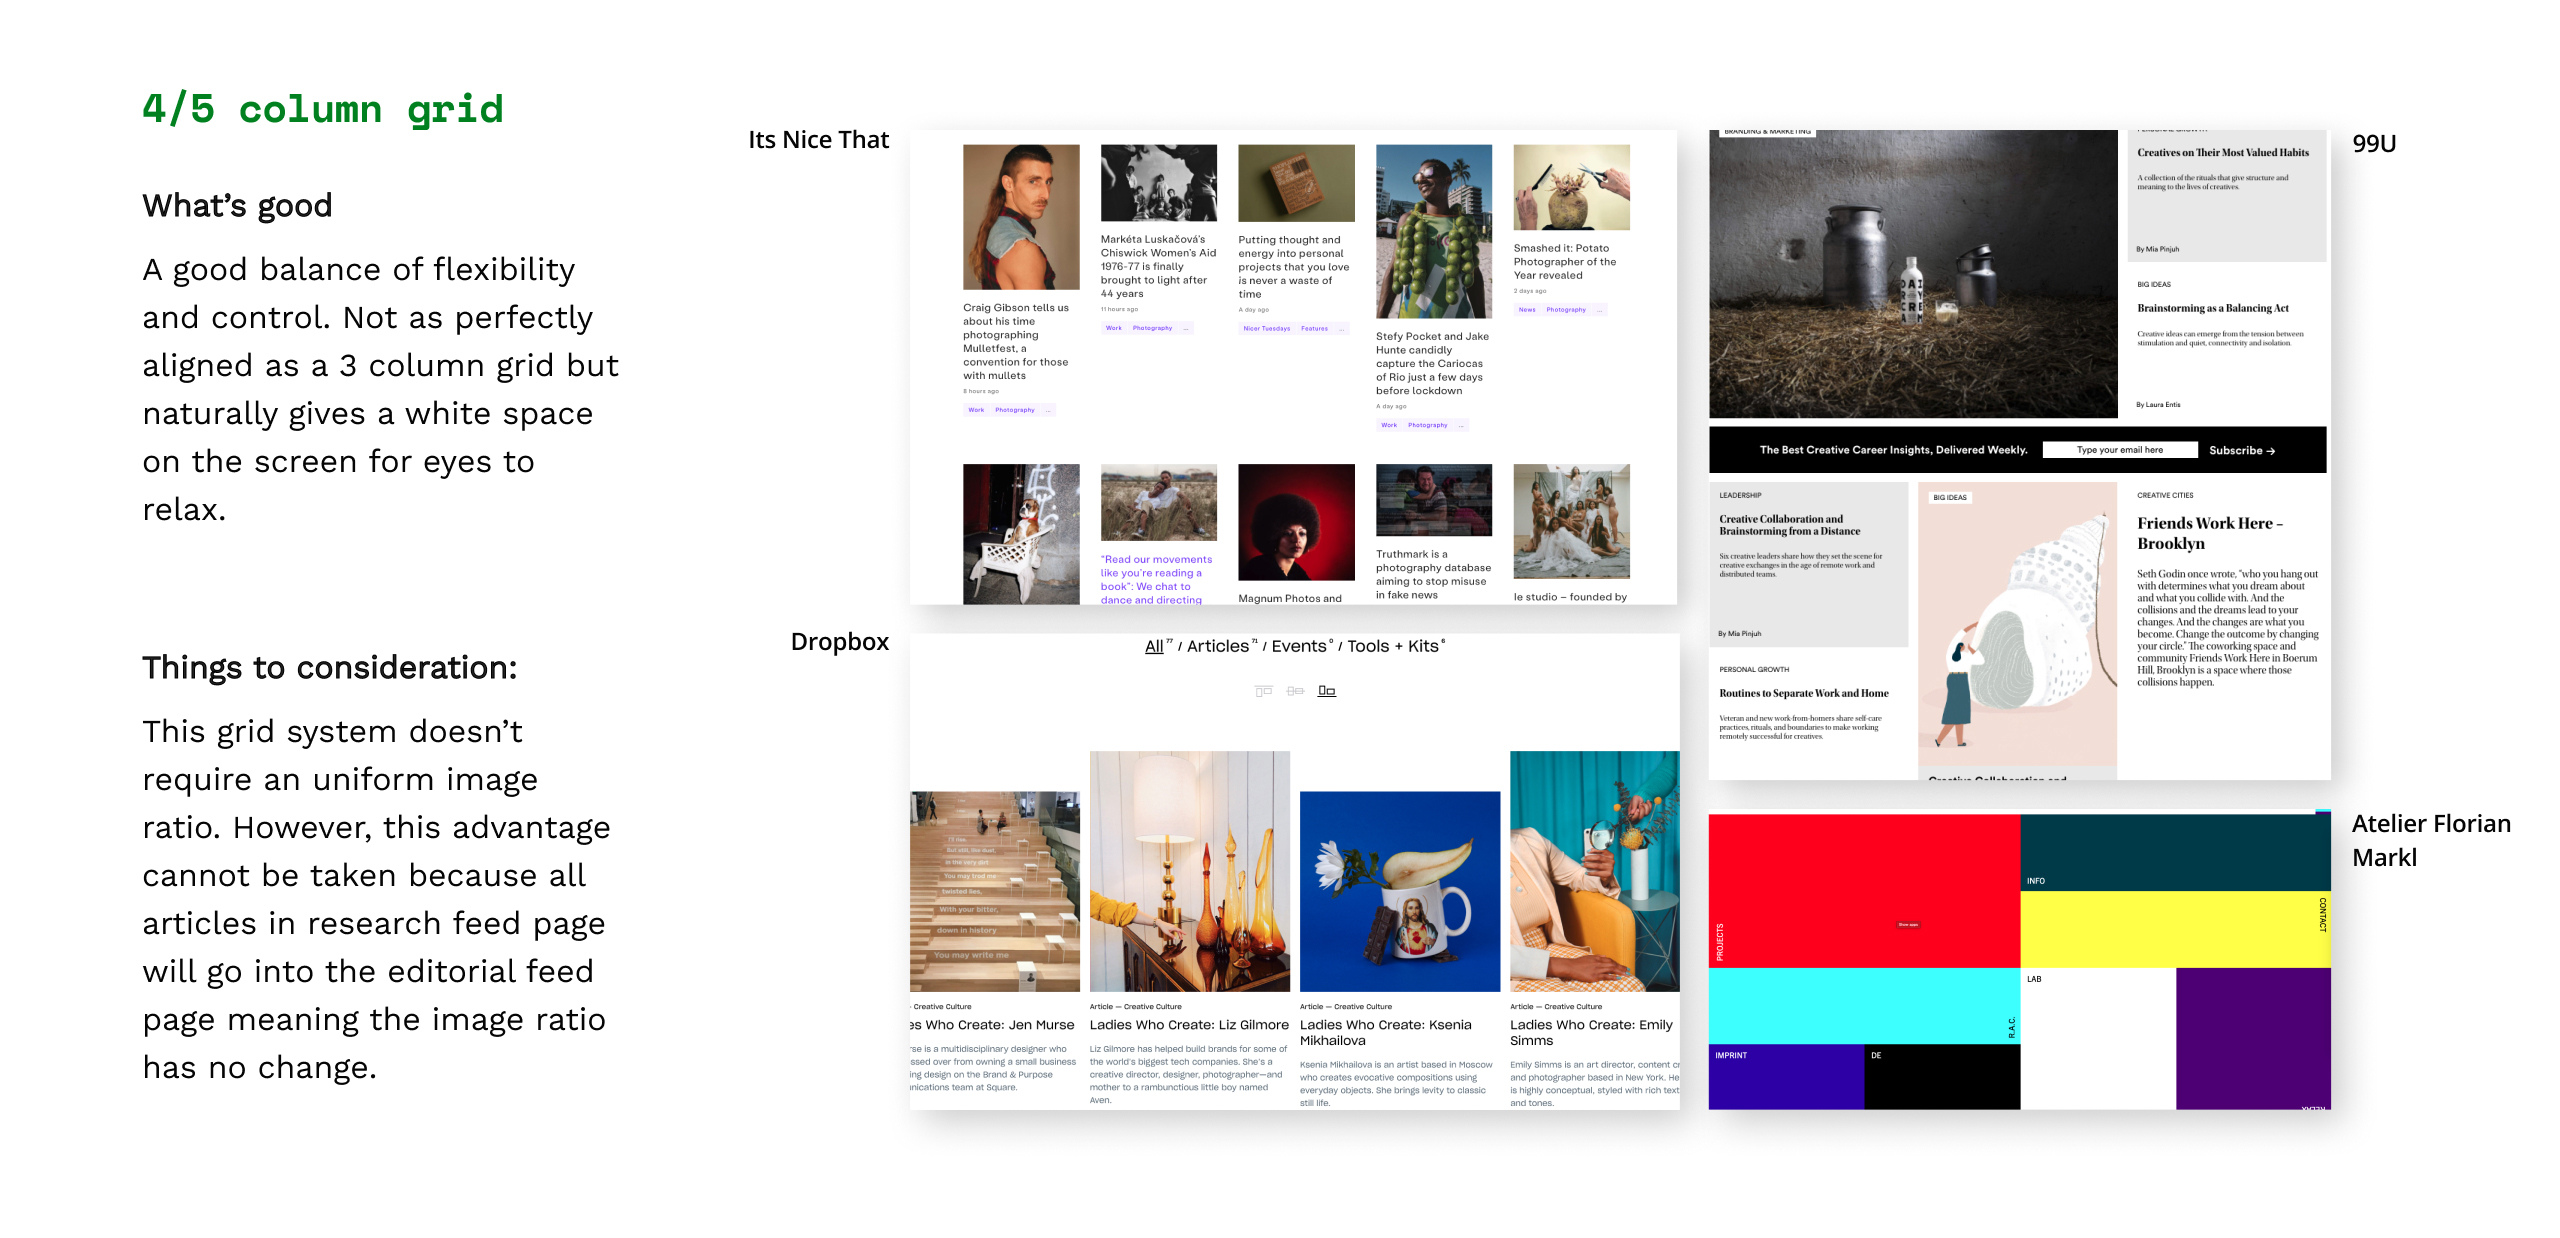Open the CONTACT yellow tile
The height and width of the screenshot is (1238, 2560).
2175,929
